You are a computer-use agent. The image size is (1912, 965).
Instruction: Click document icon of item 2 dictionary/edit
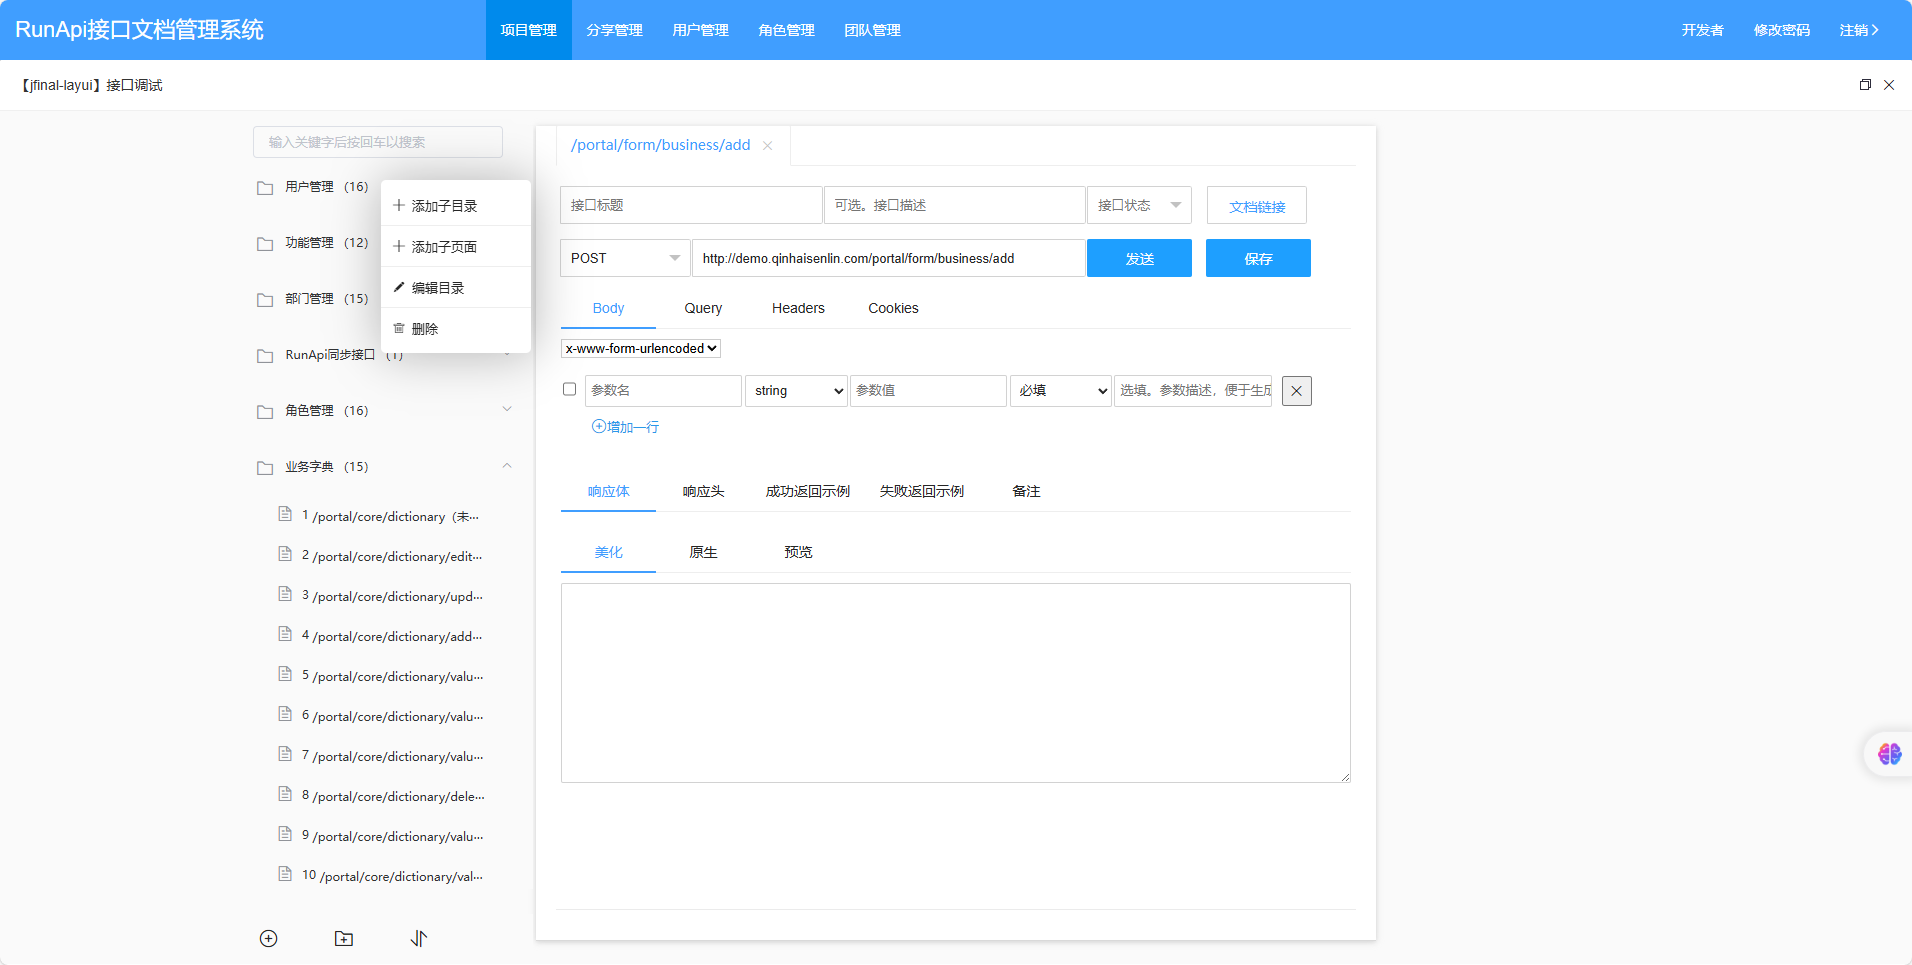click(x=285, y=554)
